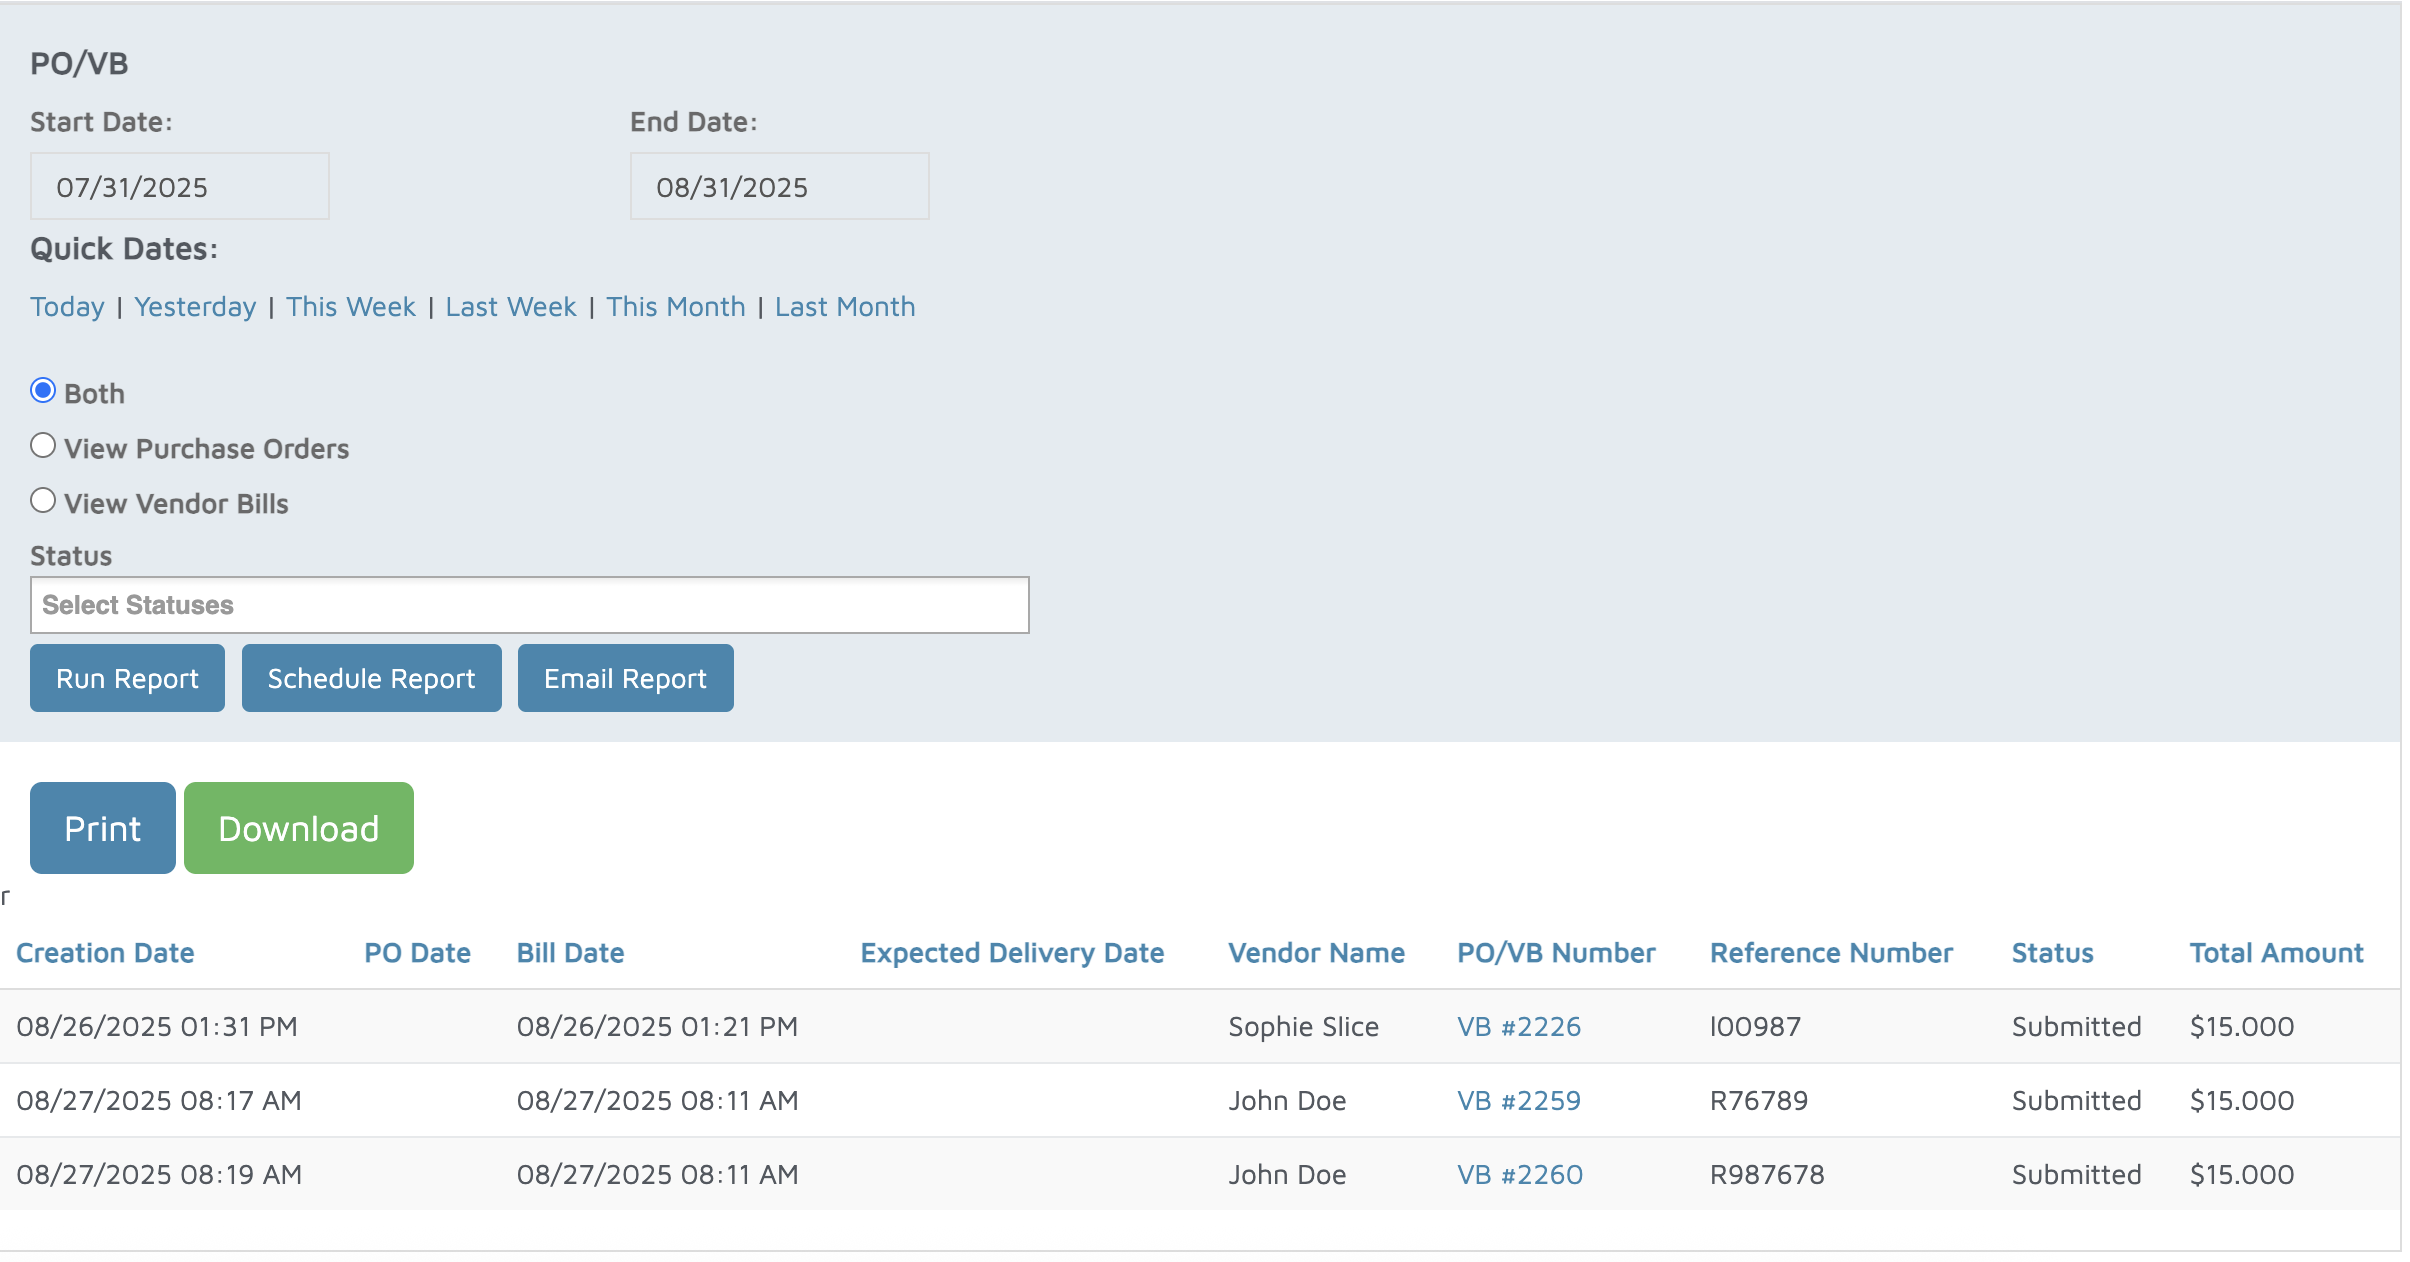Select the Last Week quick date
Image resolution: width=2410 pixels, height=1262 pixels.
(x=510, y=307)
